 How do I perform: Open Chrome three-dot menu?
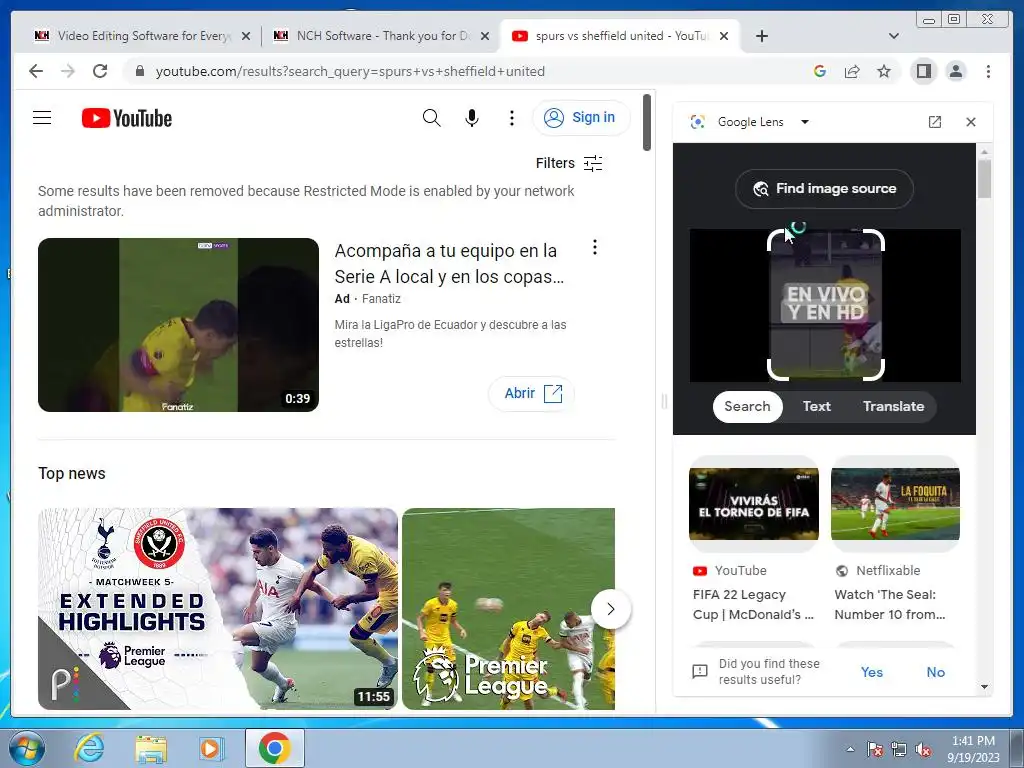coord(988,71)
